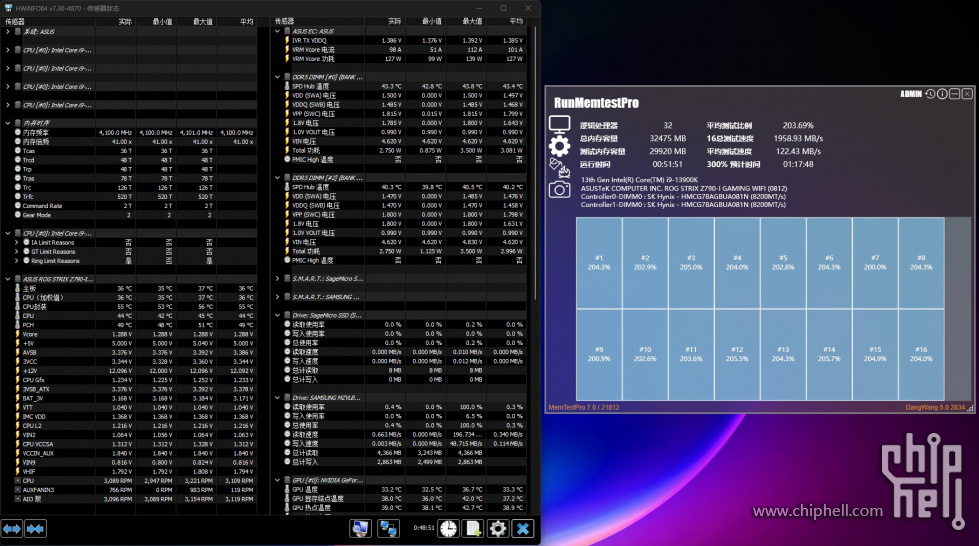Select memory test tile #9 at 200.9%
Screen dimensions: 979x546
[599, 354]
